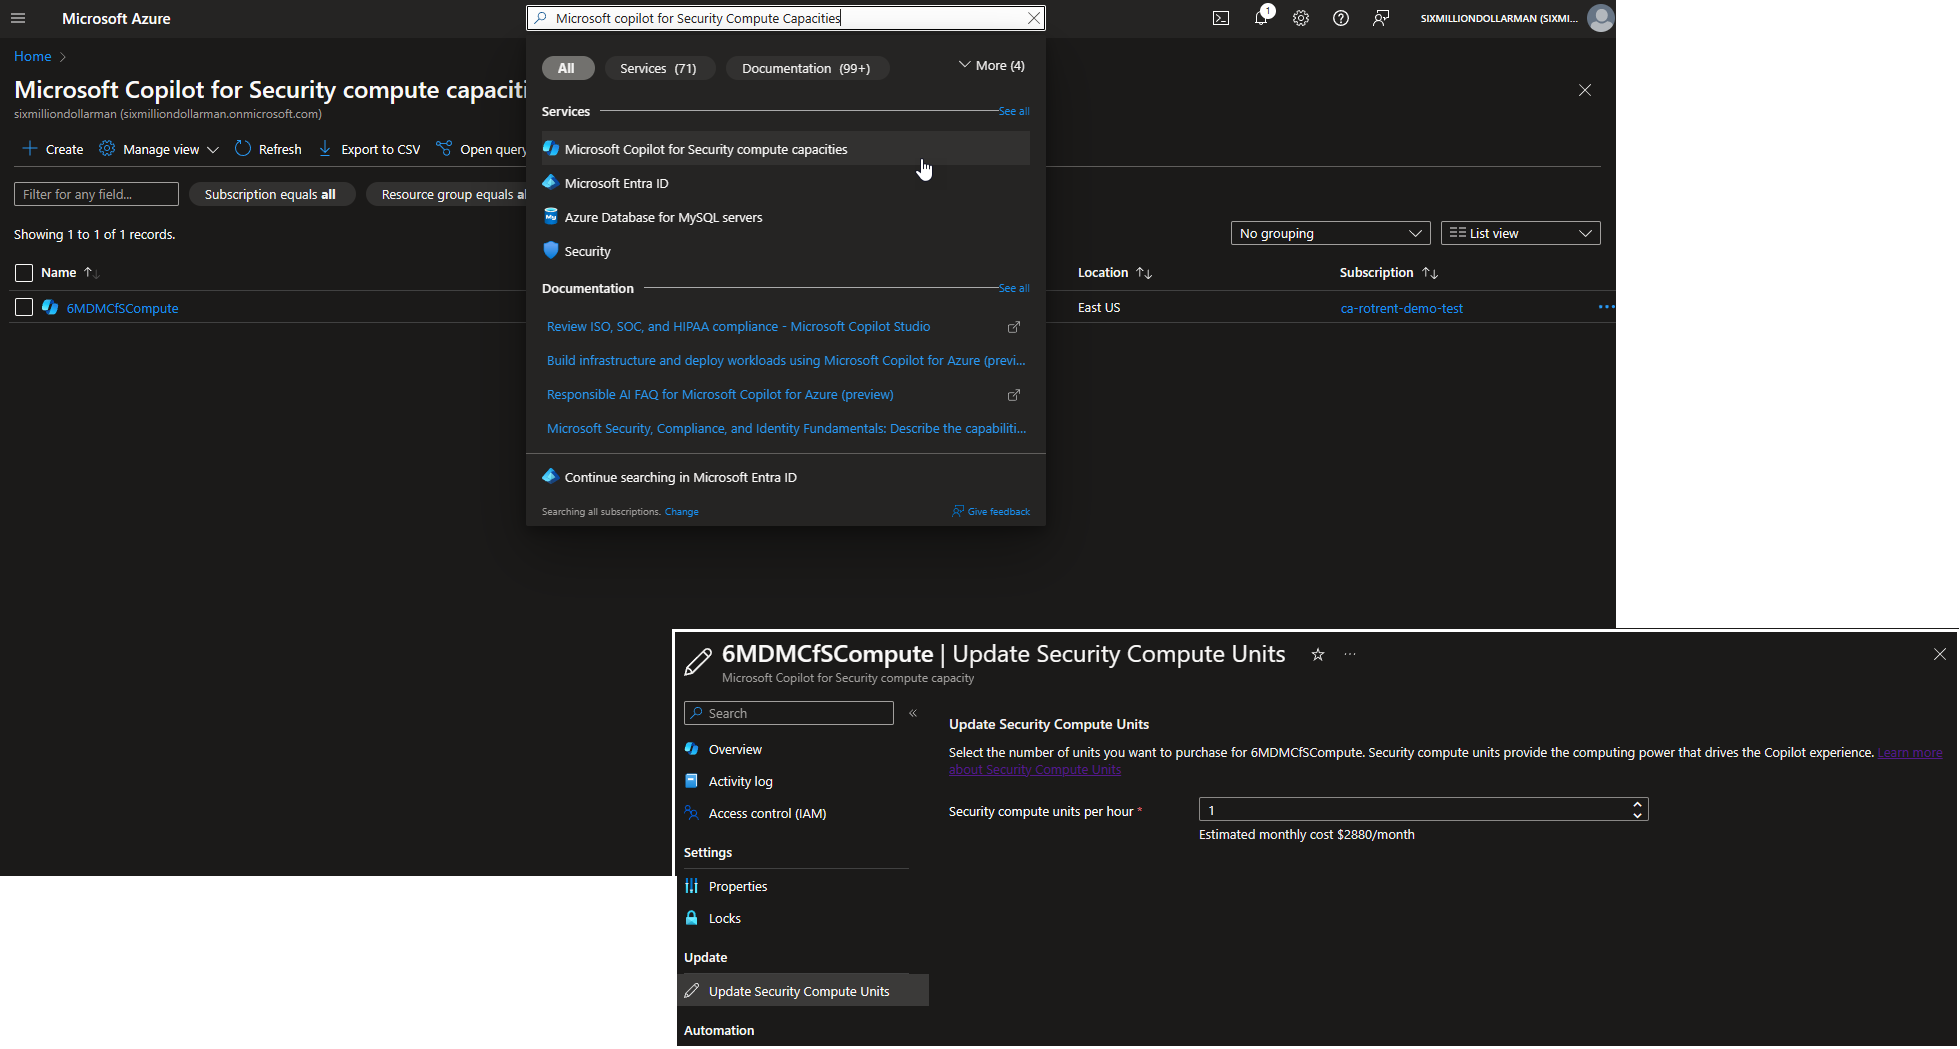Open the Azure portal hamburger menu
Viewport: 1960px width, 1049px height.
[18, 18]
